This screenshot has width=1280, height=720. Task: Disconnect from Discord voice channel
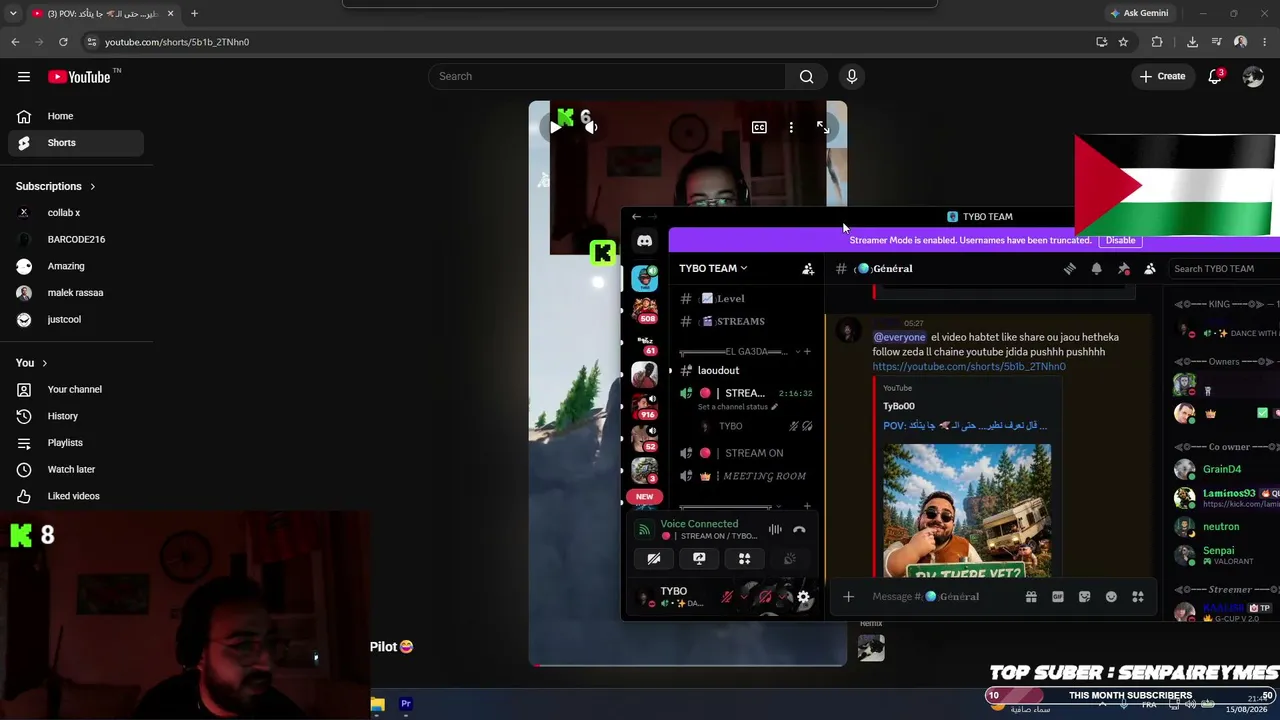pos(799,530)
